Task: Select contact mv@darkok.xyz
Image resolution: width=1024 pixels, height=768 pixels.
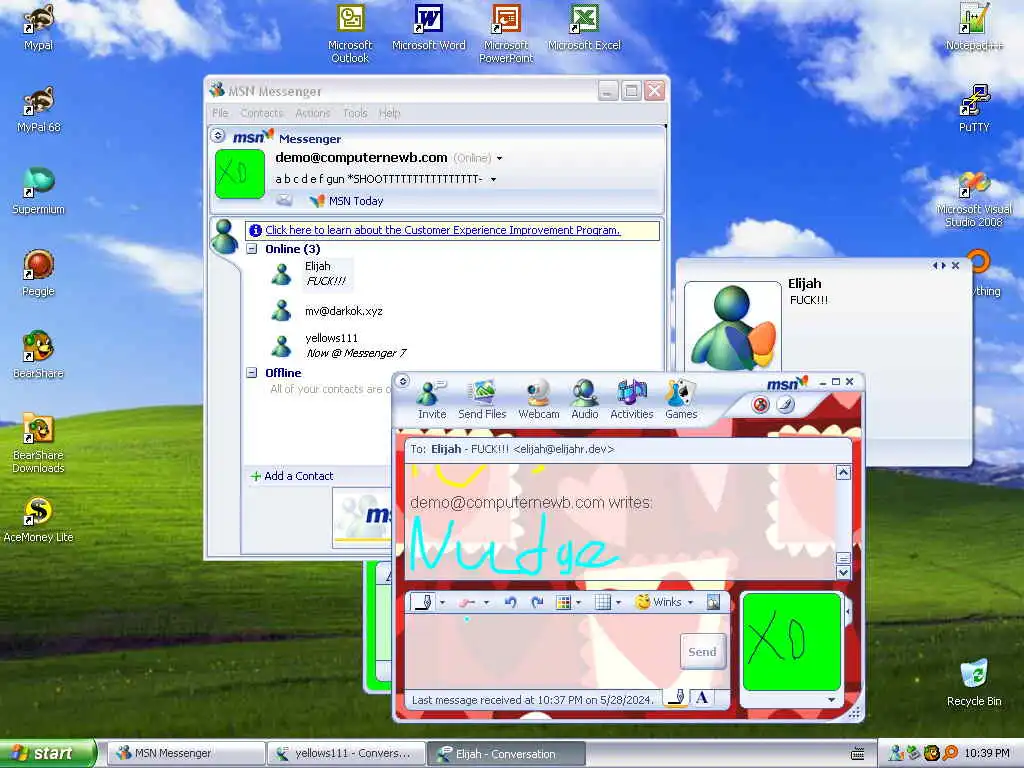Action: [x=344, y=311]
